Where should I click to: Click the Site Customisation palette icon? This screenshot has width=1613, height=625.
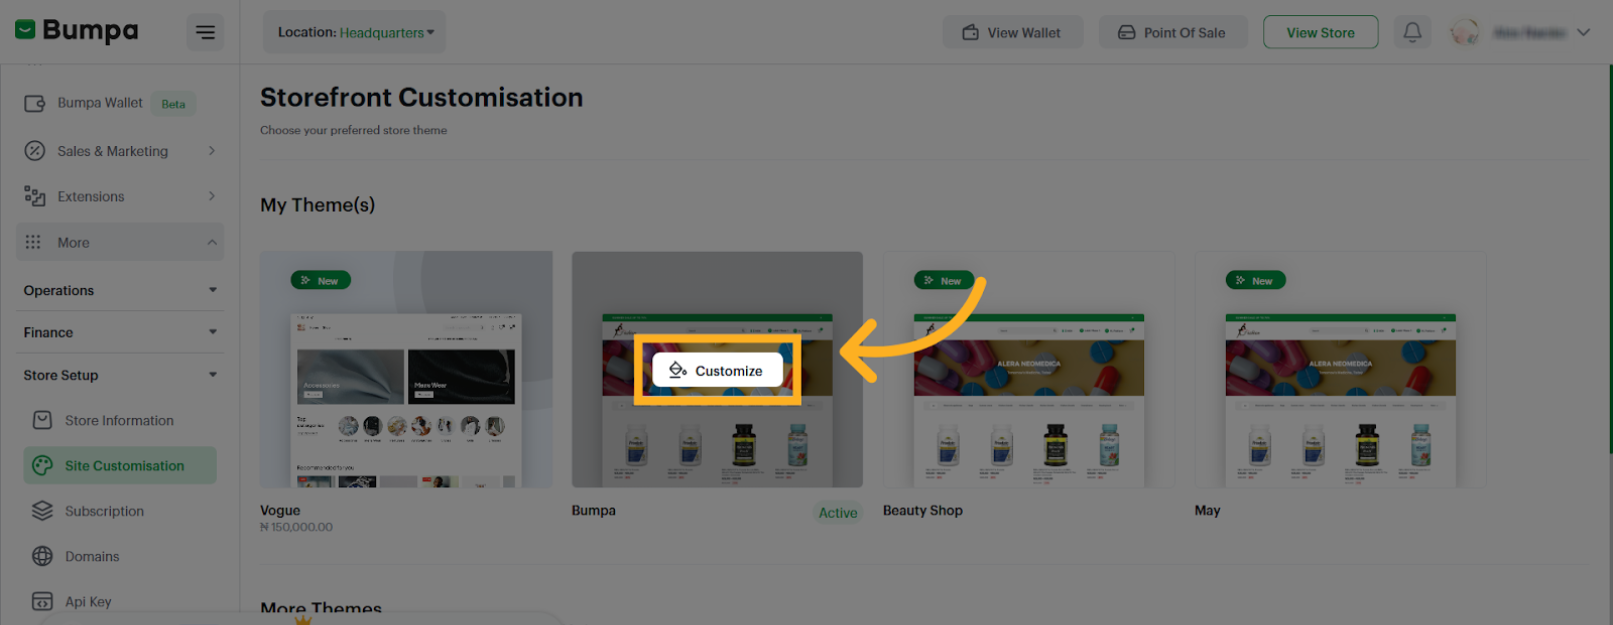coord(42,466)
